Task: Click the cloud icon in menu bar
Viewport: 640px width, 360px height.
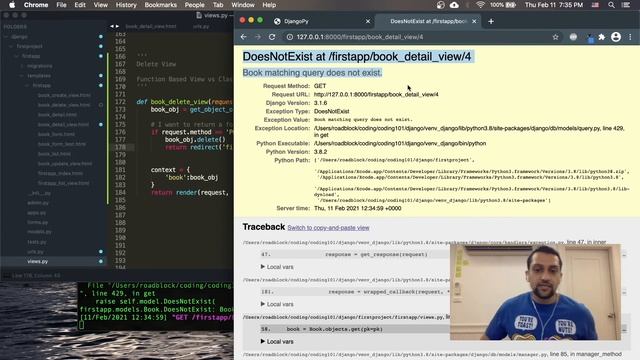Action: 454,5
